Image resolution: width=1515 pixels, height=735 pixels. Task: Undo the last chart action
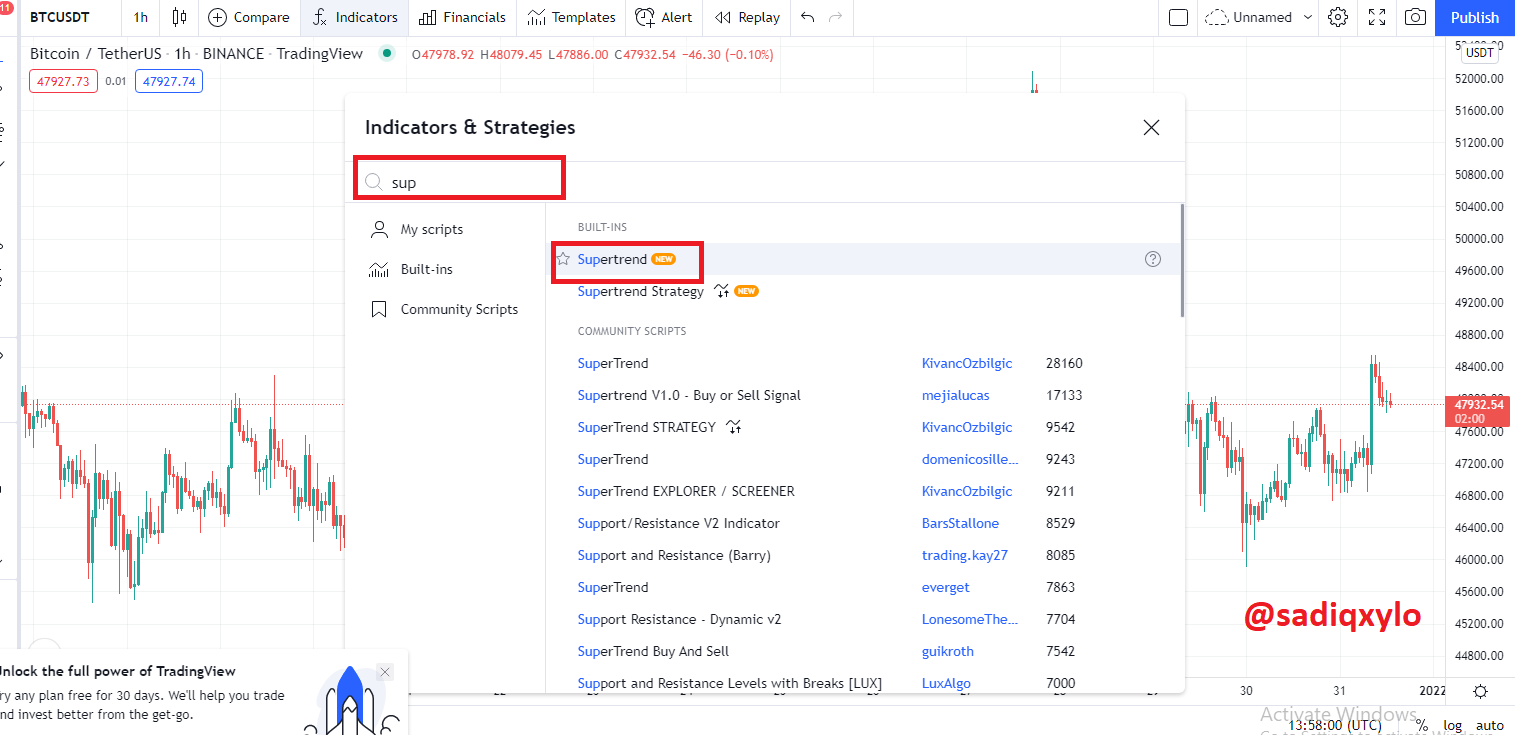coord(808,17)
